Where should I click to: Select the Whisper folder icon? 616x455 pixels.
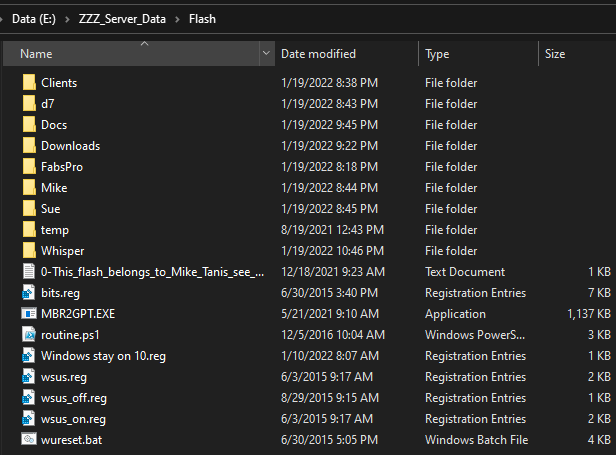pos(29,251)
